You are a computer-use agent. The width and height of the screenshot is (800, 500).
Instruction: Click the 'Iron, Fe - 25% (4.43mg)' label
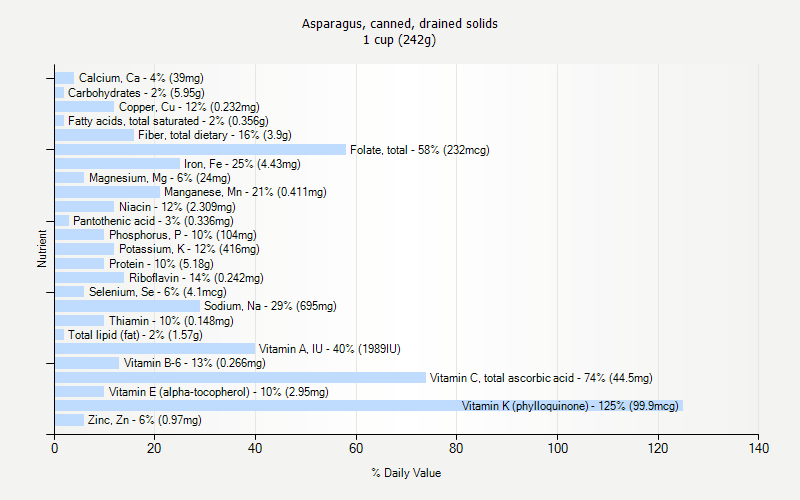[242, 164]
